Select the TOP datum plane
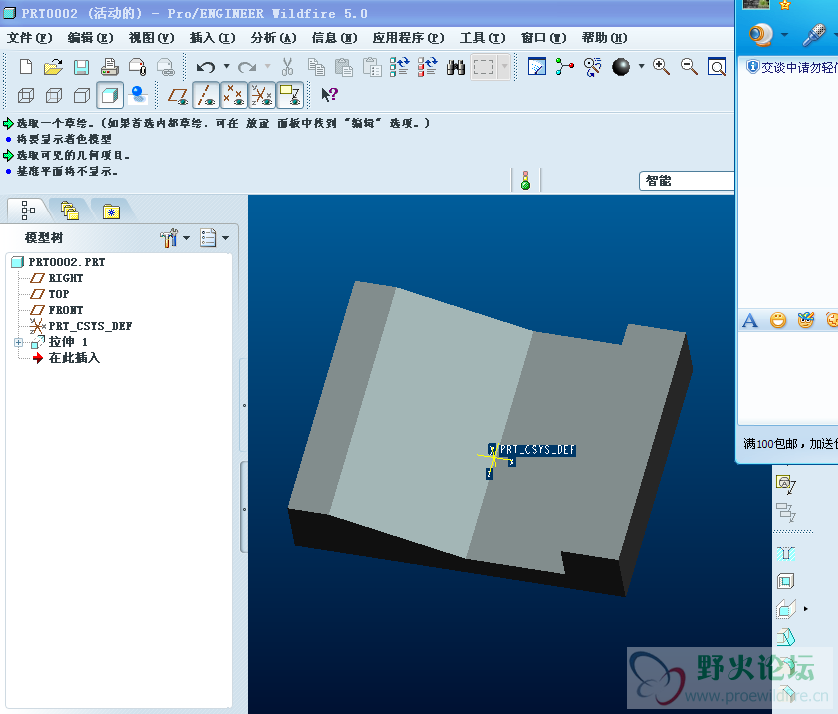Screen dimensions: 838x714 coord(50,294)
